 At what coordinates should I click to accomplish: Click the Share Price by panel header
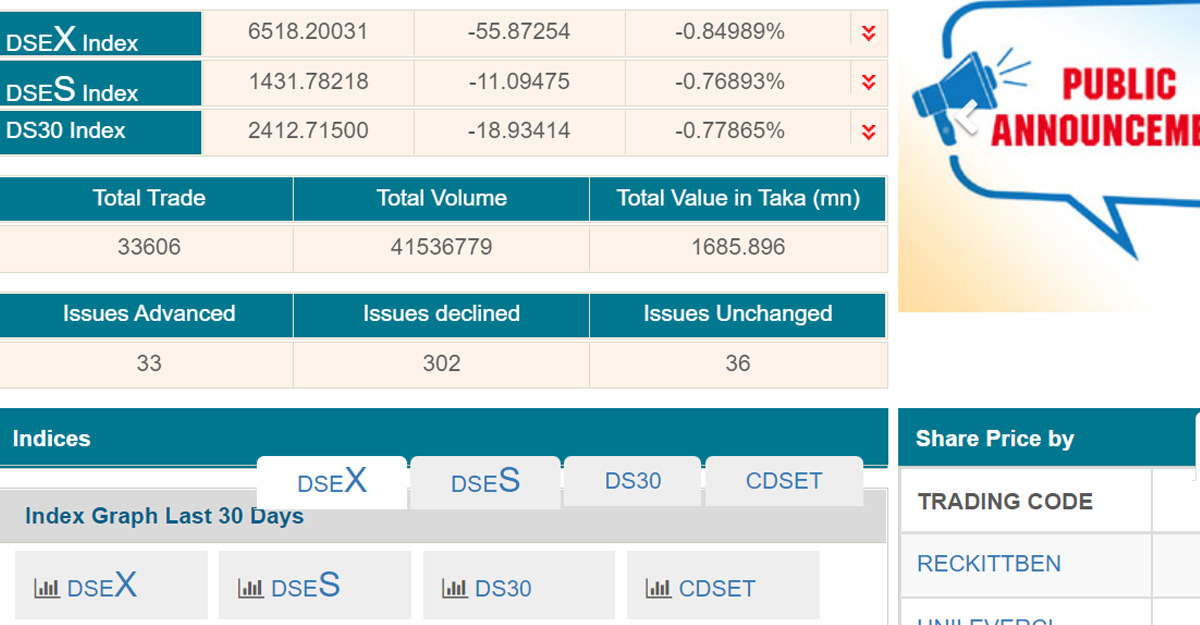click(995, 439)
